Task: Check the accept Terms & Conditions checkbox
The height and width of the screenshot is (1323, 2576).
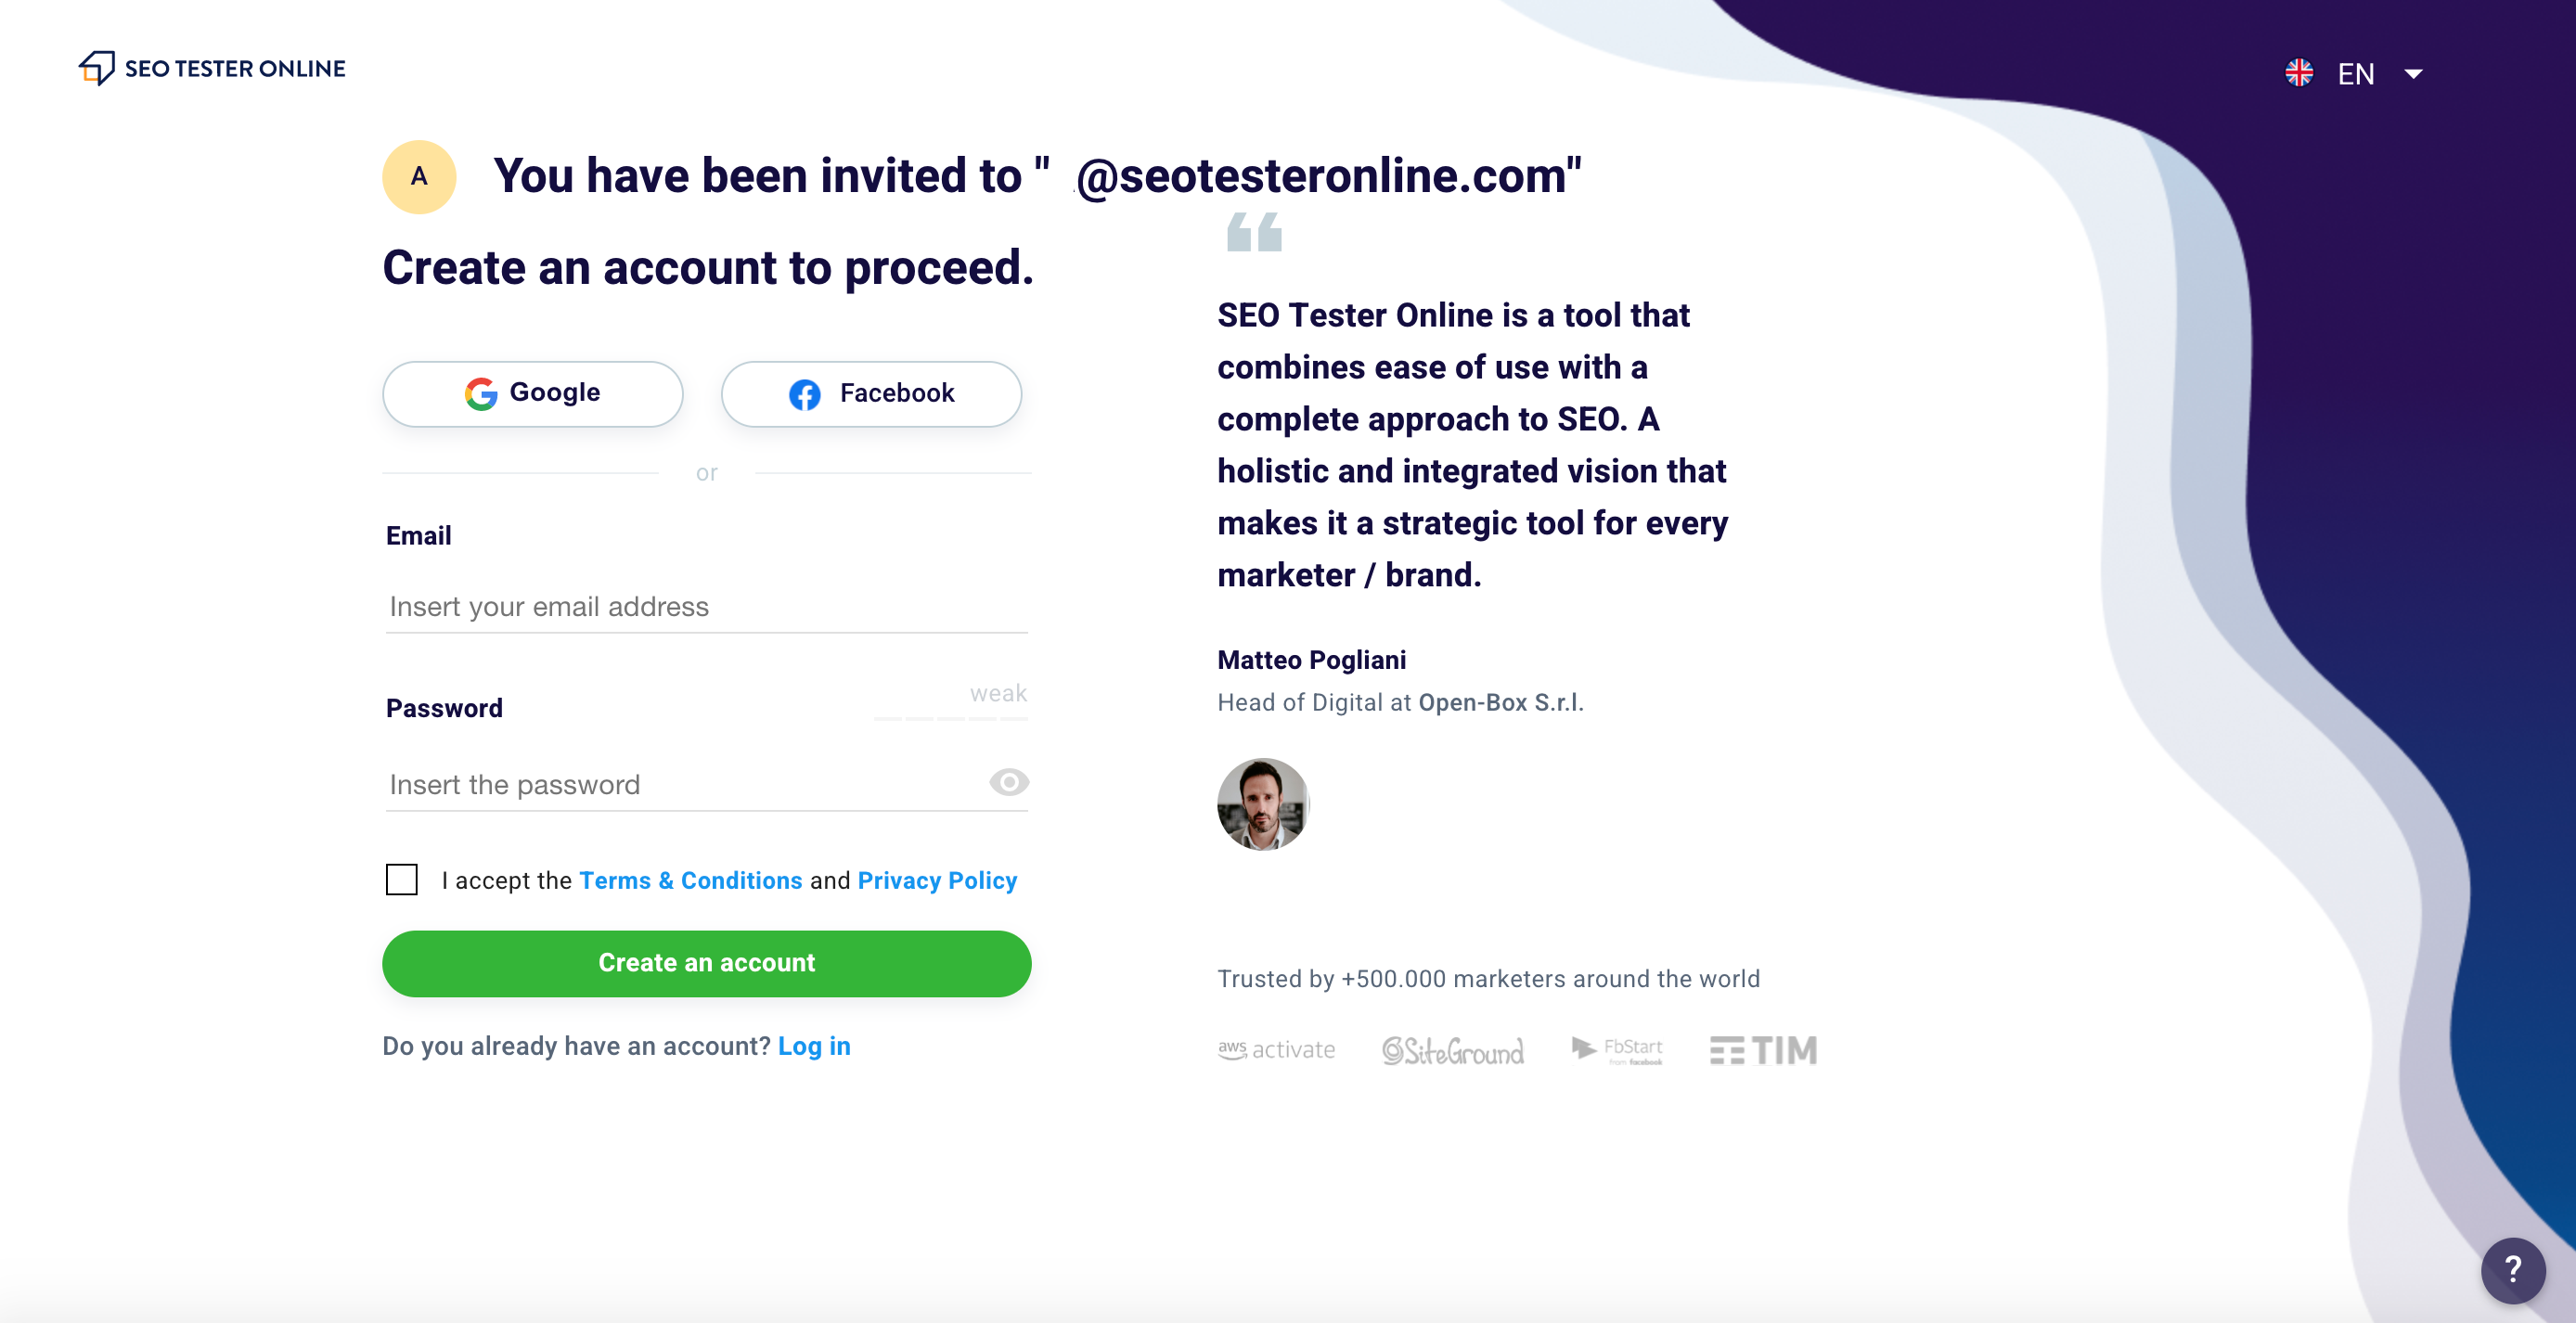Action: point(401,880)
